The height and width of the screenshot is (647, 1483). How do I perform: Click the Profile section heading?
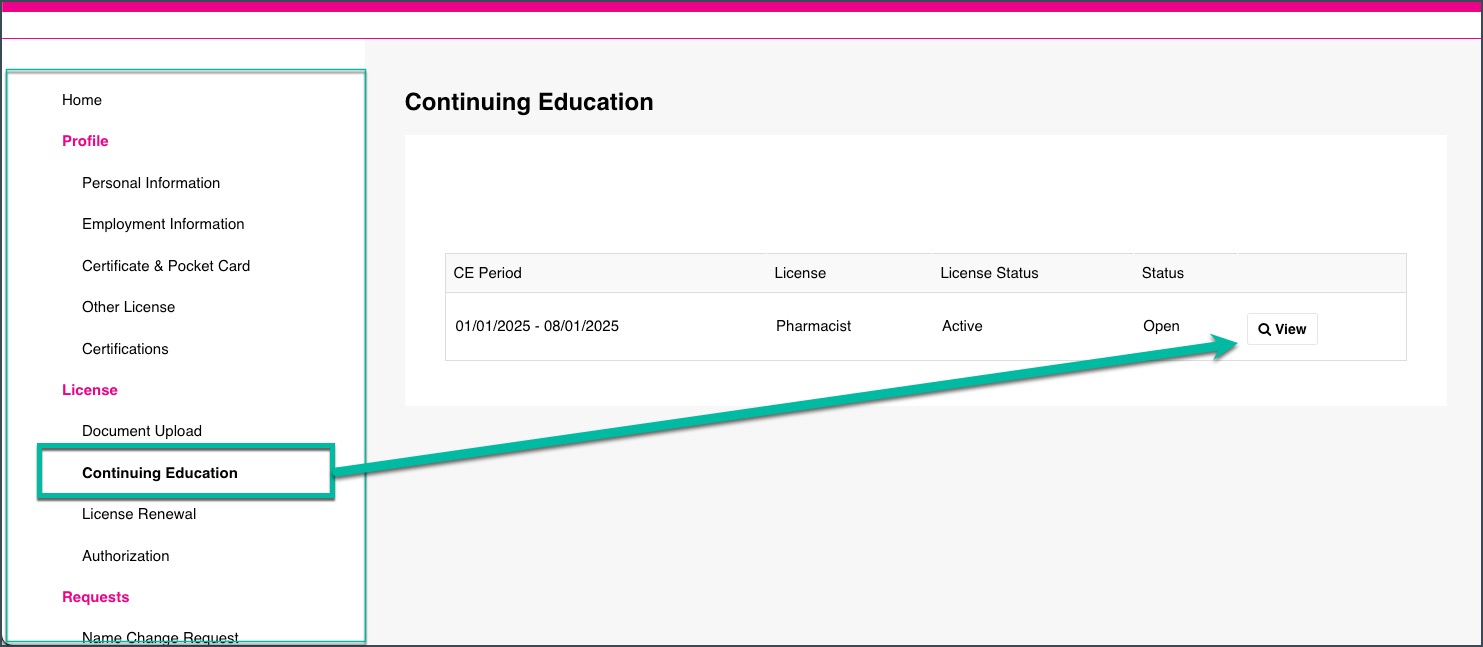(85, 141)
